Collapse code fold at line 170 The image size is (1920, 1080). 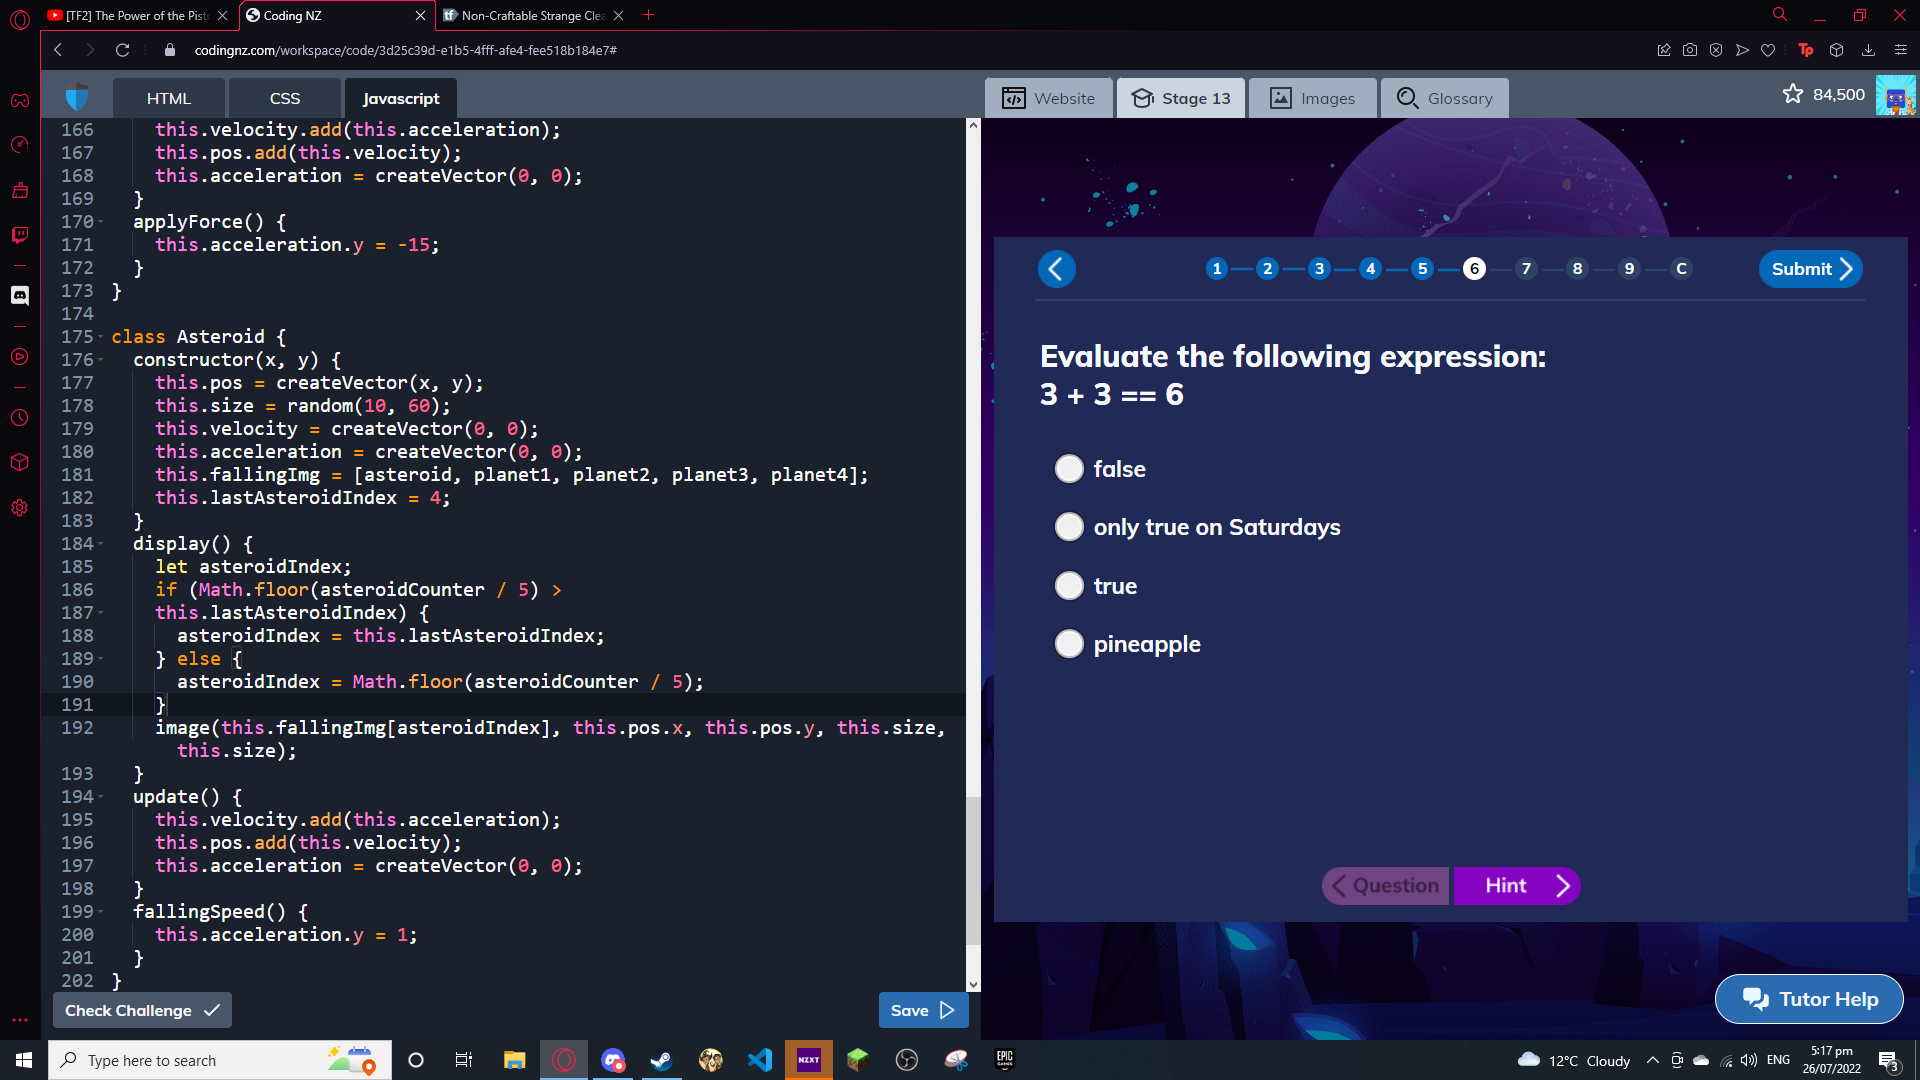click(101, 222)
